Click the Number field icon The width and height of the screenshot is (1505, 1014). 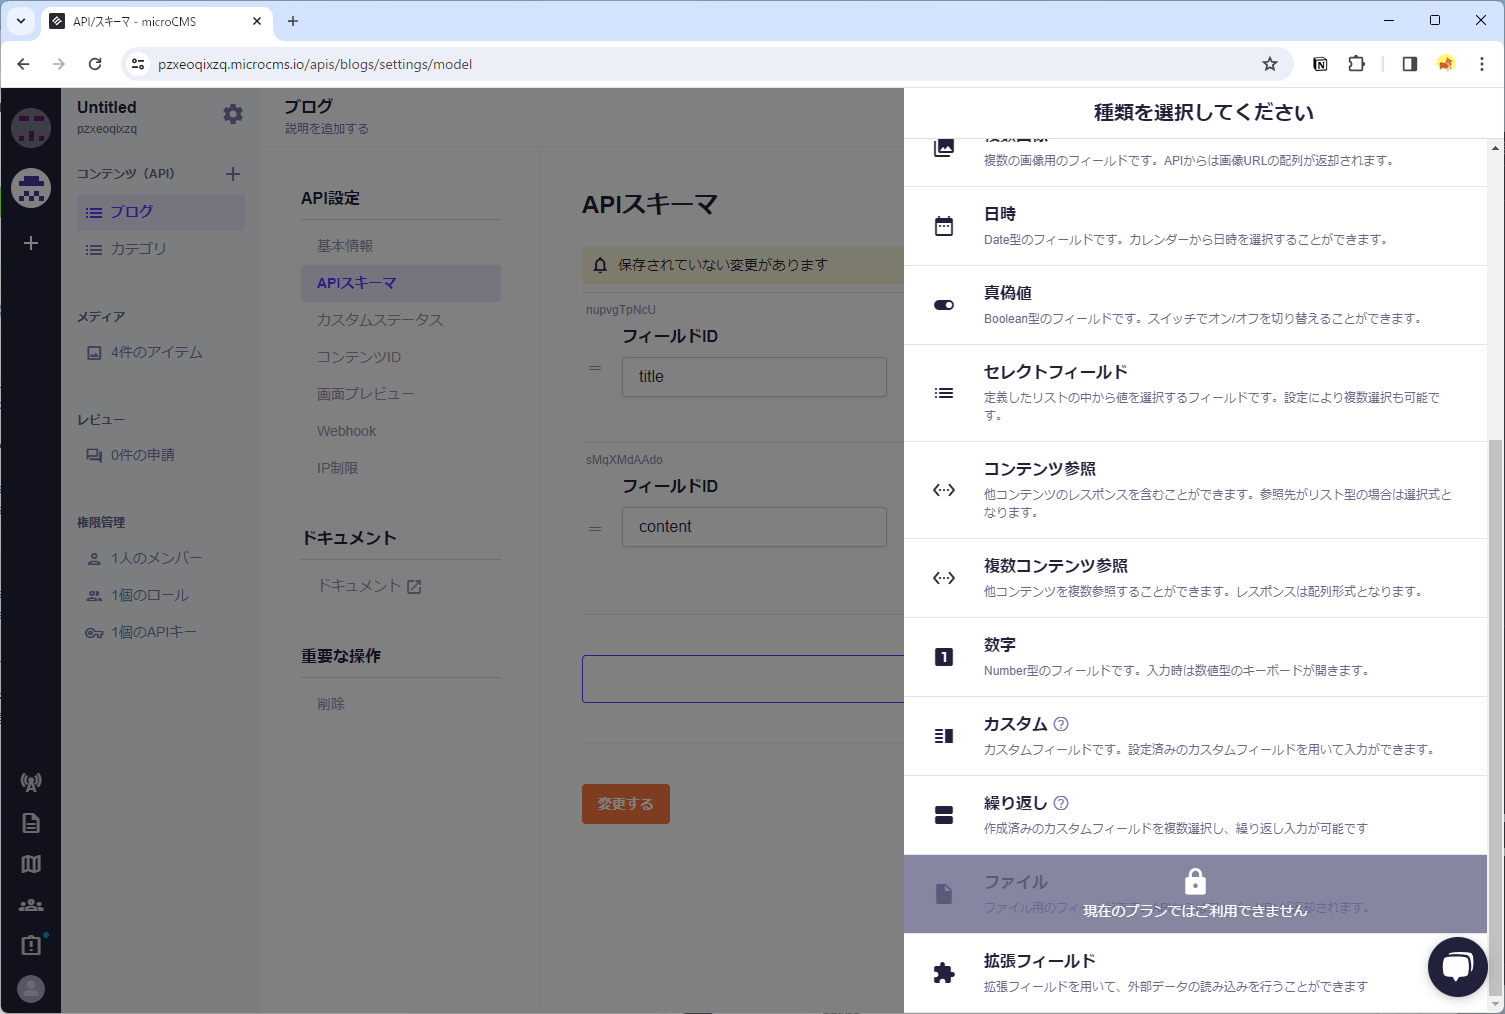point(944,657)
